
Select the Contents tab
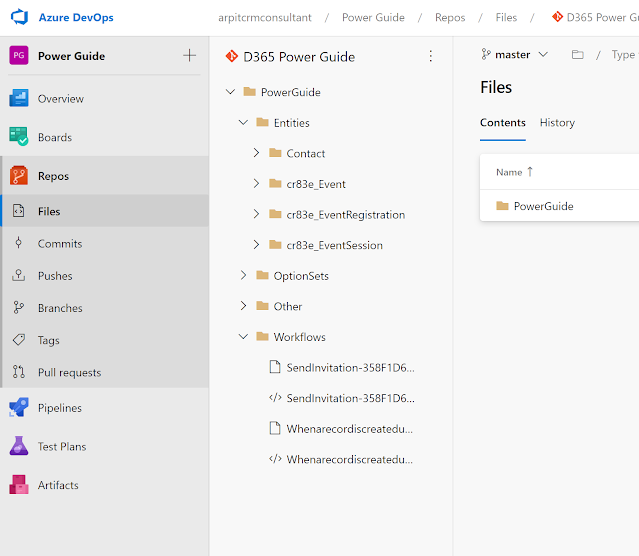(502, 123)
